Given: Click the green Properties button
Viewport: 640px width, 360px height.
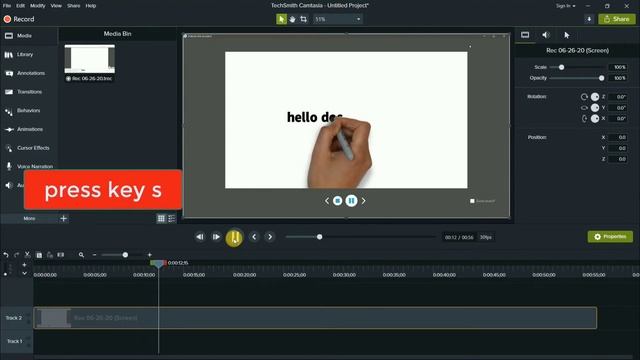Looking at the screenshot, I should coord(610,237).
